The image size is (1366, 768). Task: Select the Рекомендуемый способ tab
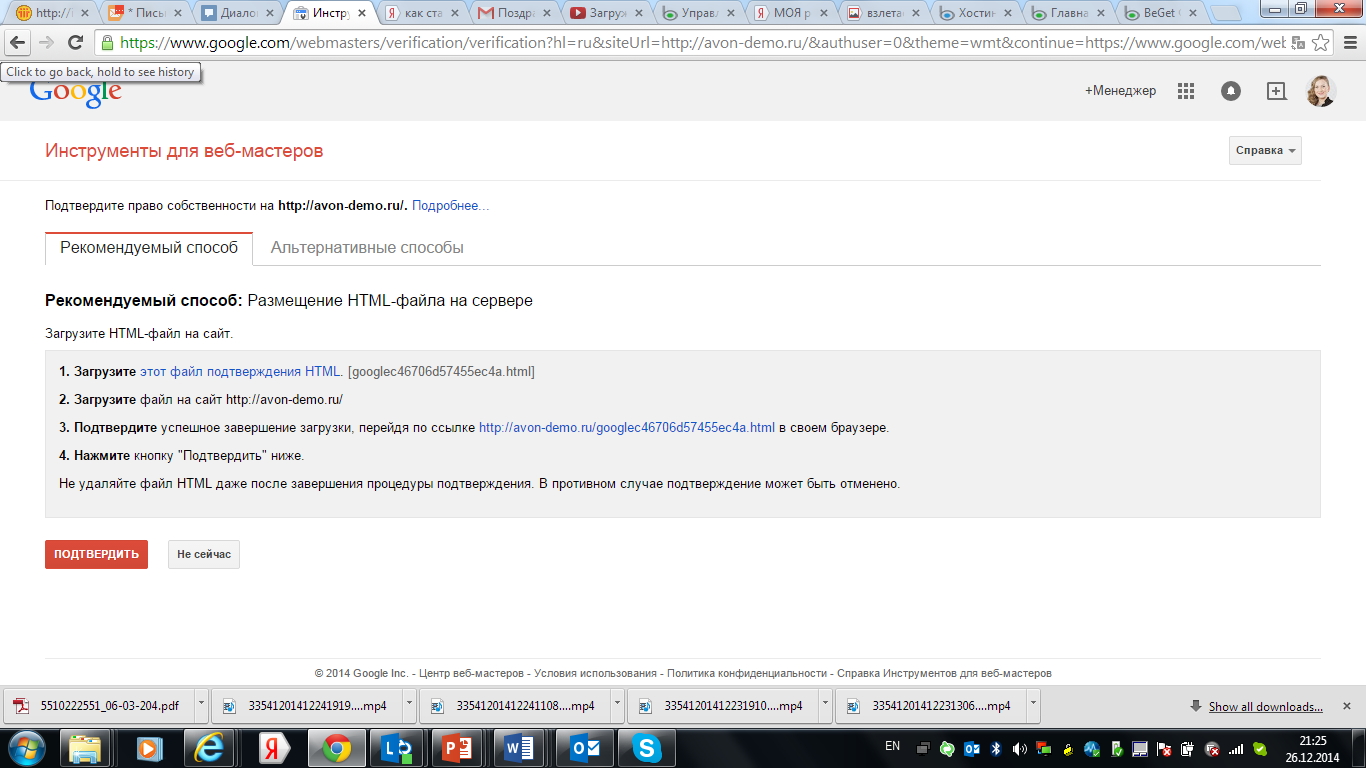pyautogui.click(x=149, y=248)
